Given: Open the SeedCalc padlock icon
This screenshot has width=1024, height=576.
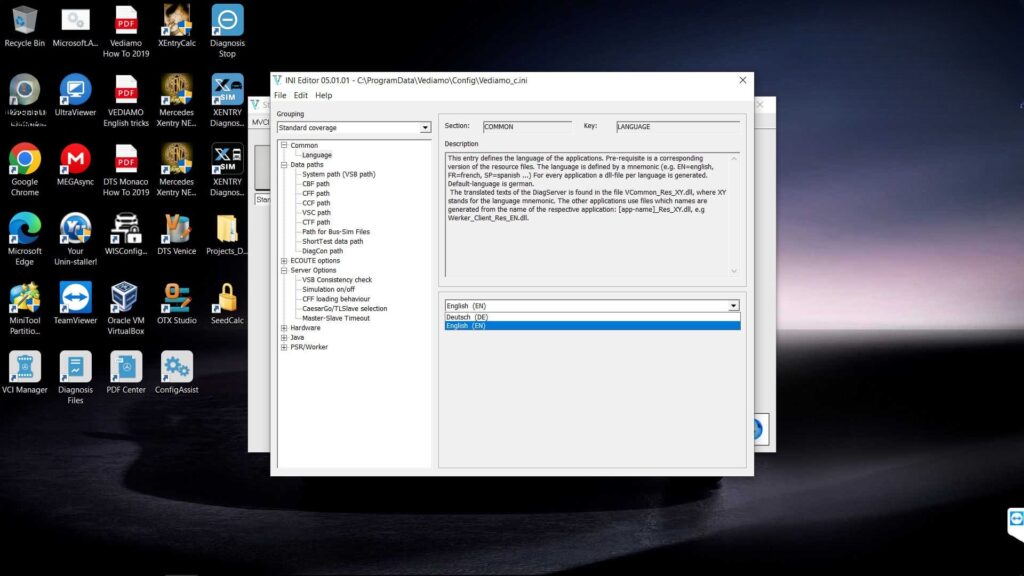Looking at the screenshot, I should point(227,298).
